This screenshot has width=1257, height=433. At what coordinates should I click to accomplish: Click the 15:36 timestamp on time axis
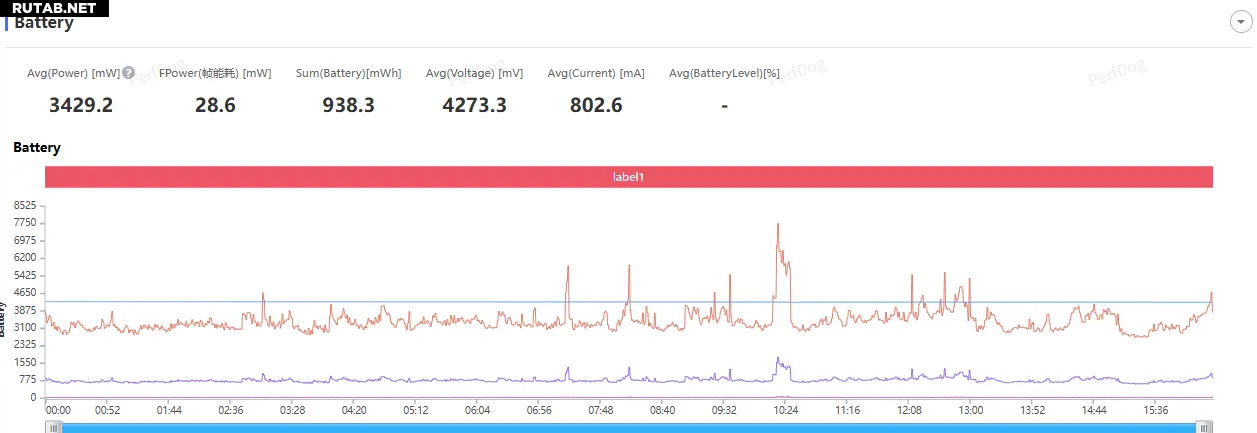pyautogui.click(x=1156, y=410)
